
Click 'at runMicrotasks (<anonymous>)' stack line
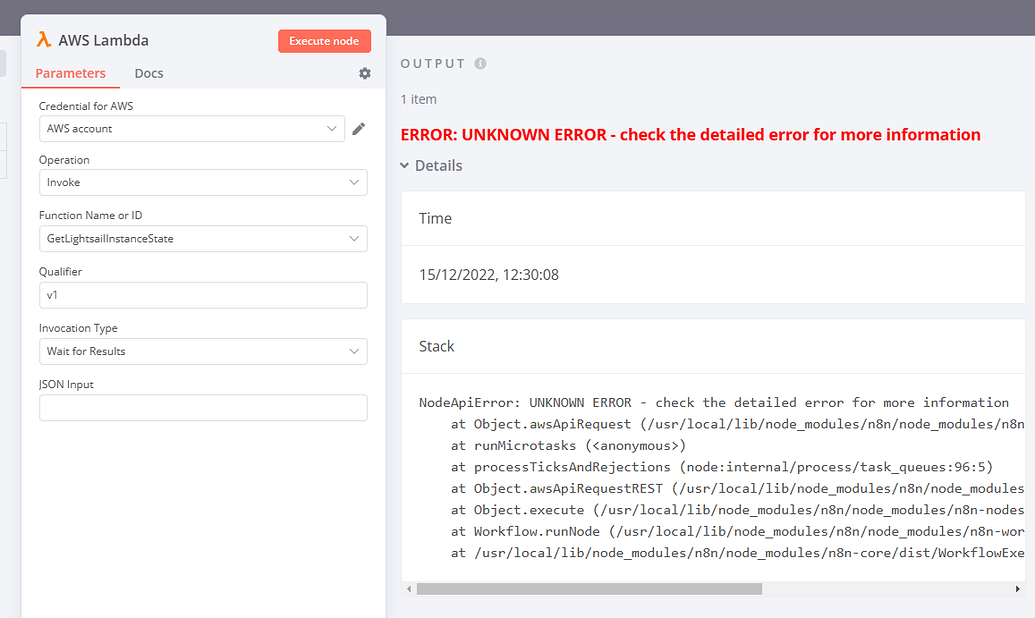point(568,446)
